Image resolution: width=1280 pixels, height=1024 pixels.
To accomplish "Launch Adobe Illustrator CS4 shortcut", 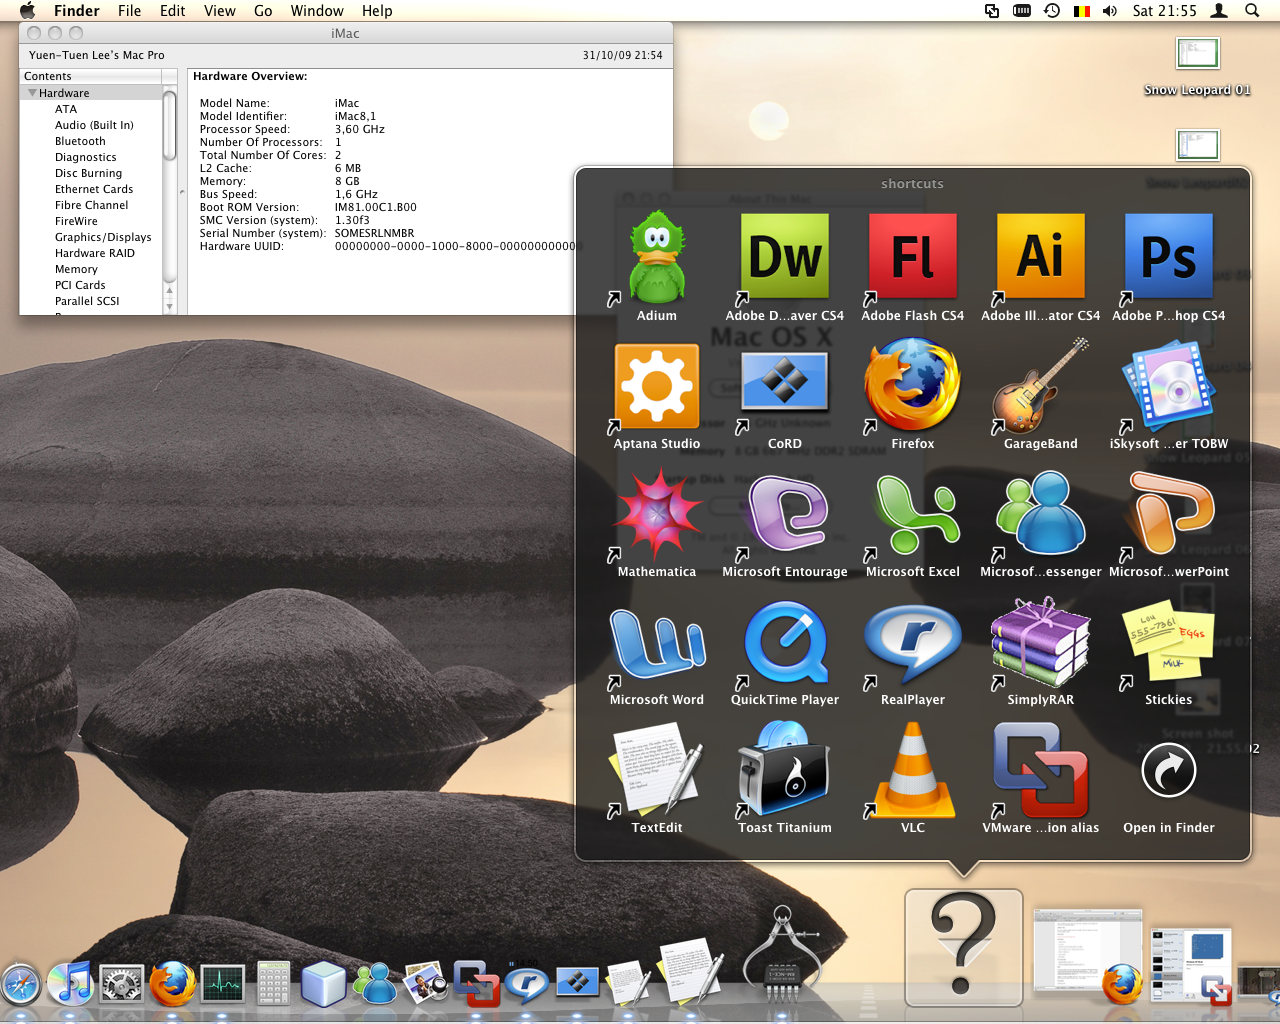I will coord(1041,256).
